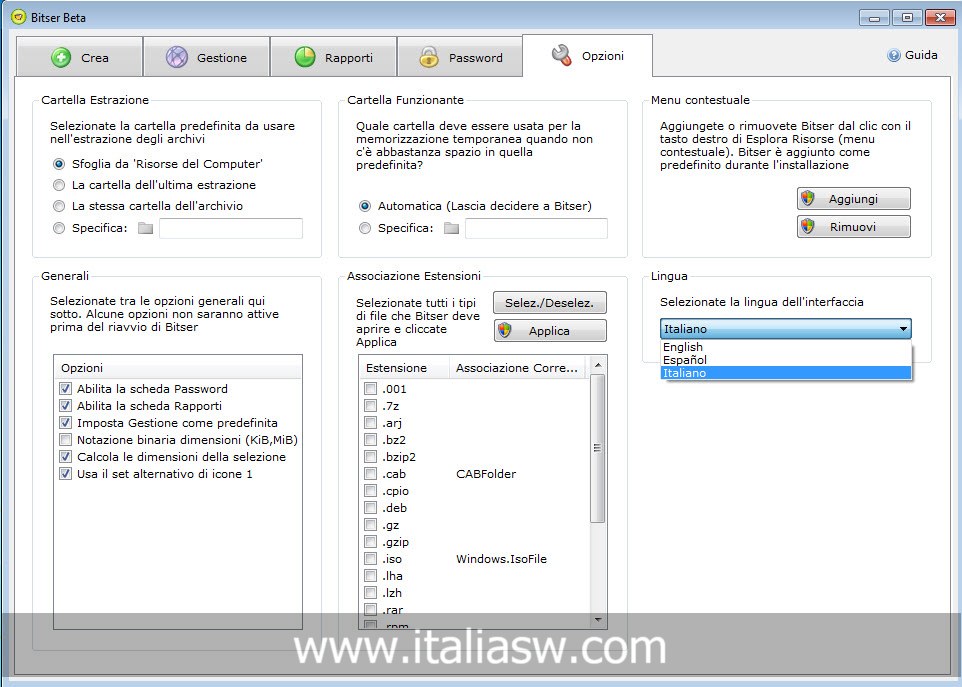
Task: Select the Opzioni tab
Action: [x=587, y=55]
